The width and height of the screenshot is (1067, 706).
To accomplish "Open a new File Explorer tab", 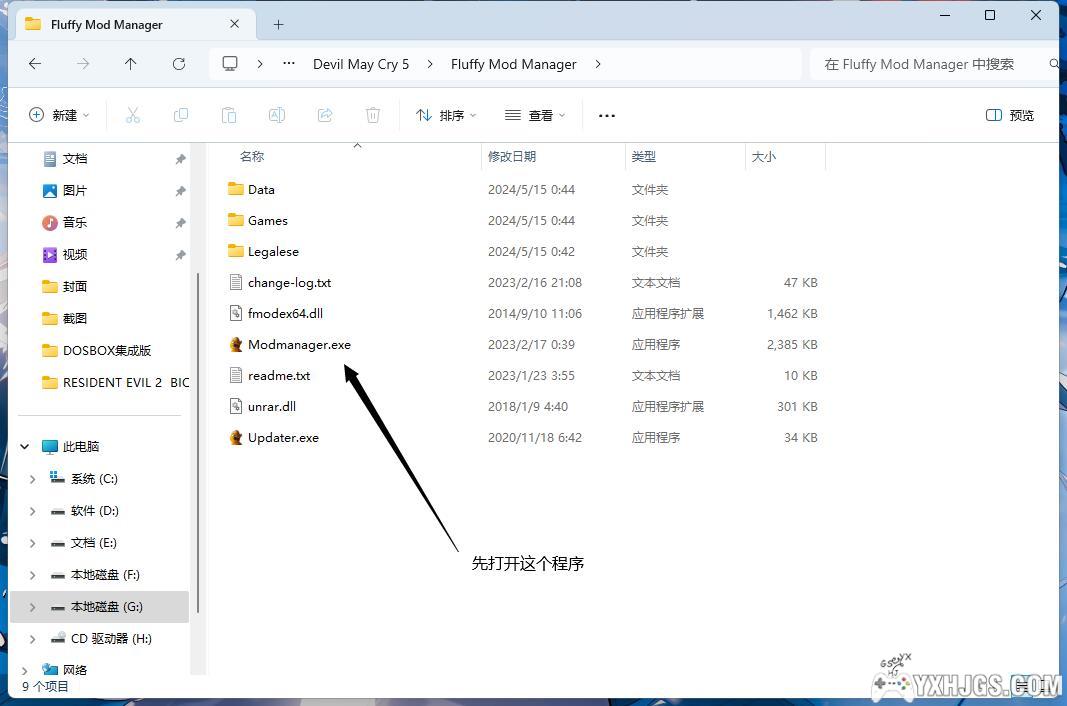I will tap(279, 24).
